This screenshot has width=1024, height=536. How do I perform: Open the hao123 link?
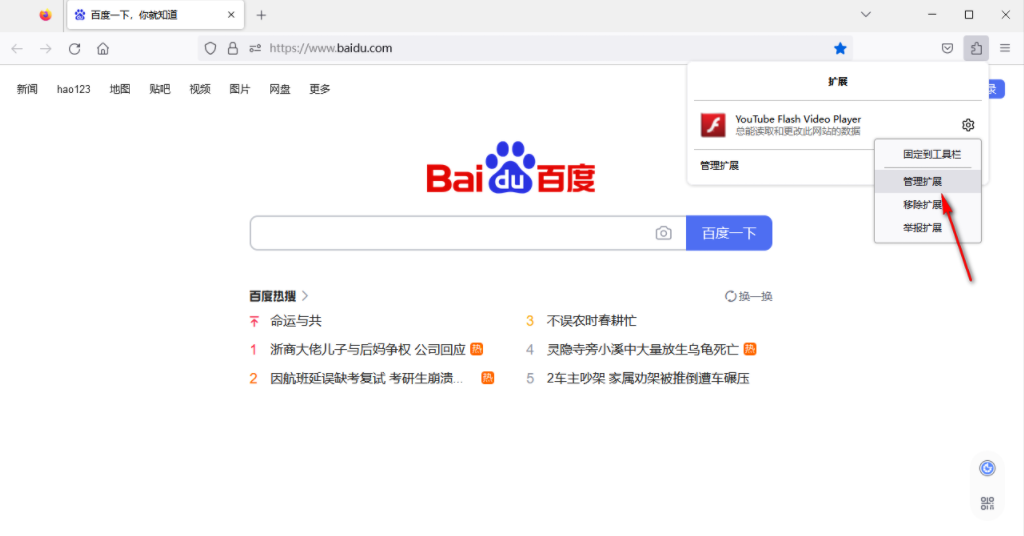click(74, 89)
